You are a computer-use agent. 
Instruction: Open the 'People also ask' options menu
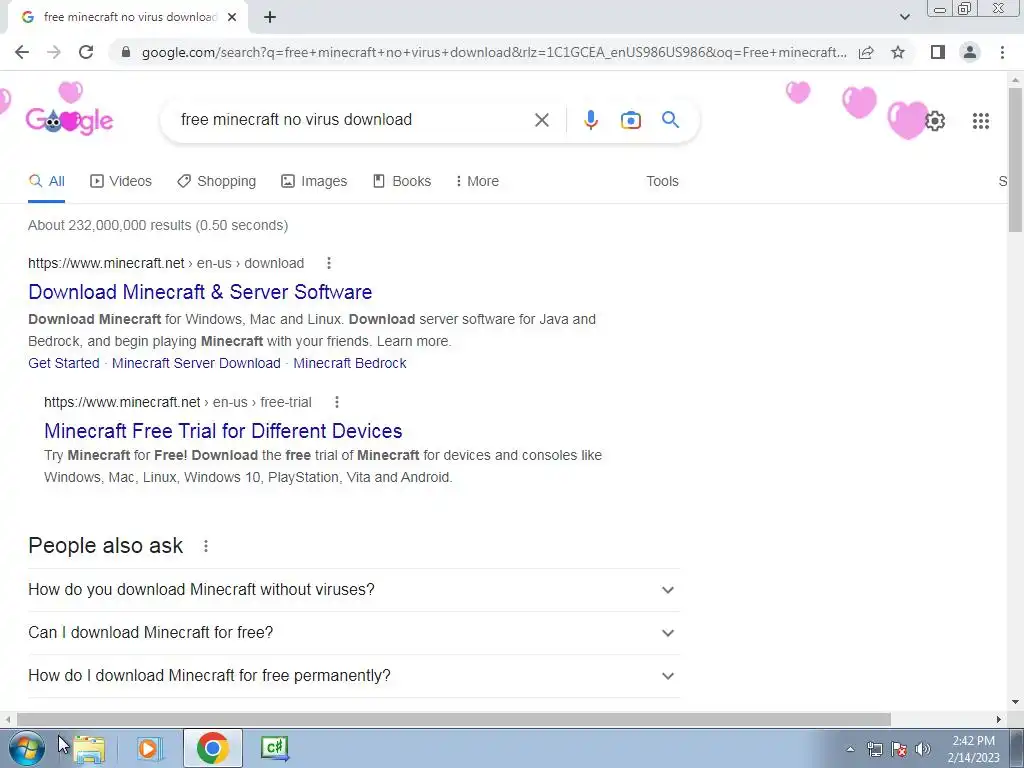click(206, 546)
